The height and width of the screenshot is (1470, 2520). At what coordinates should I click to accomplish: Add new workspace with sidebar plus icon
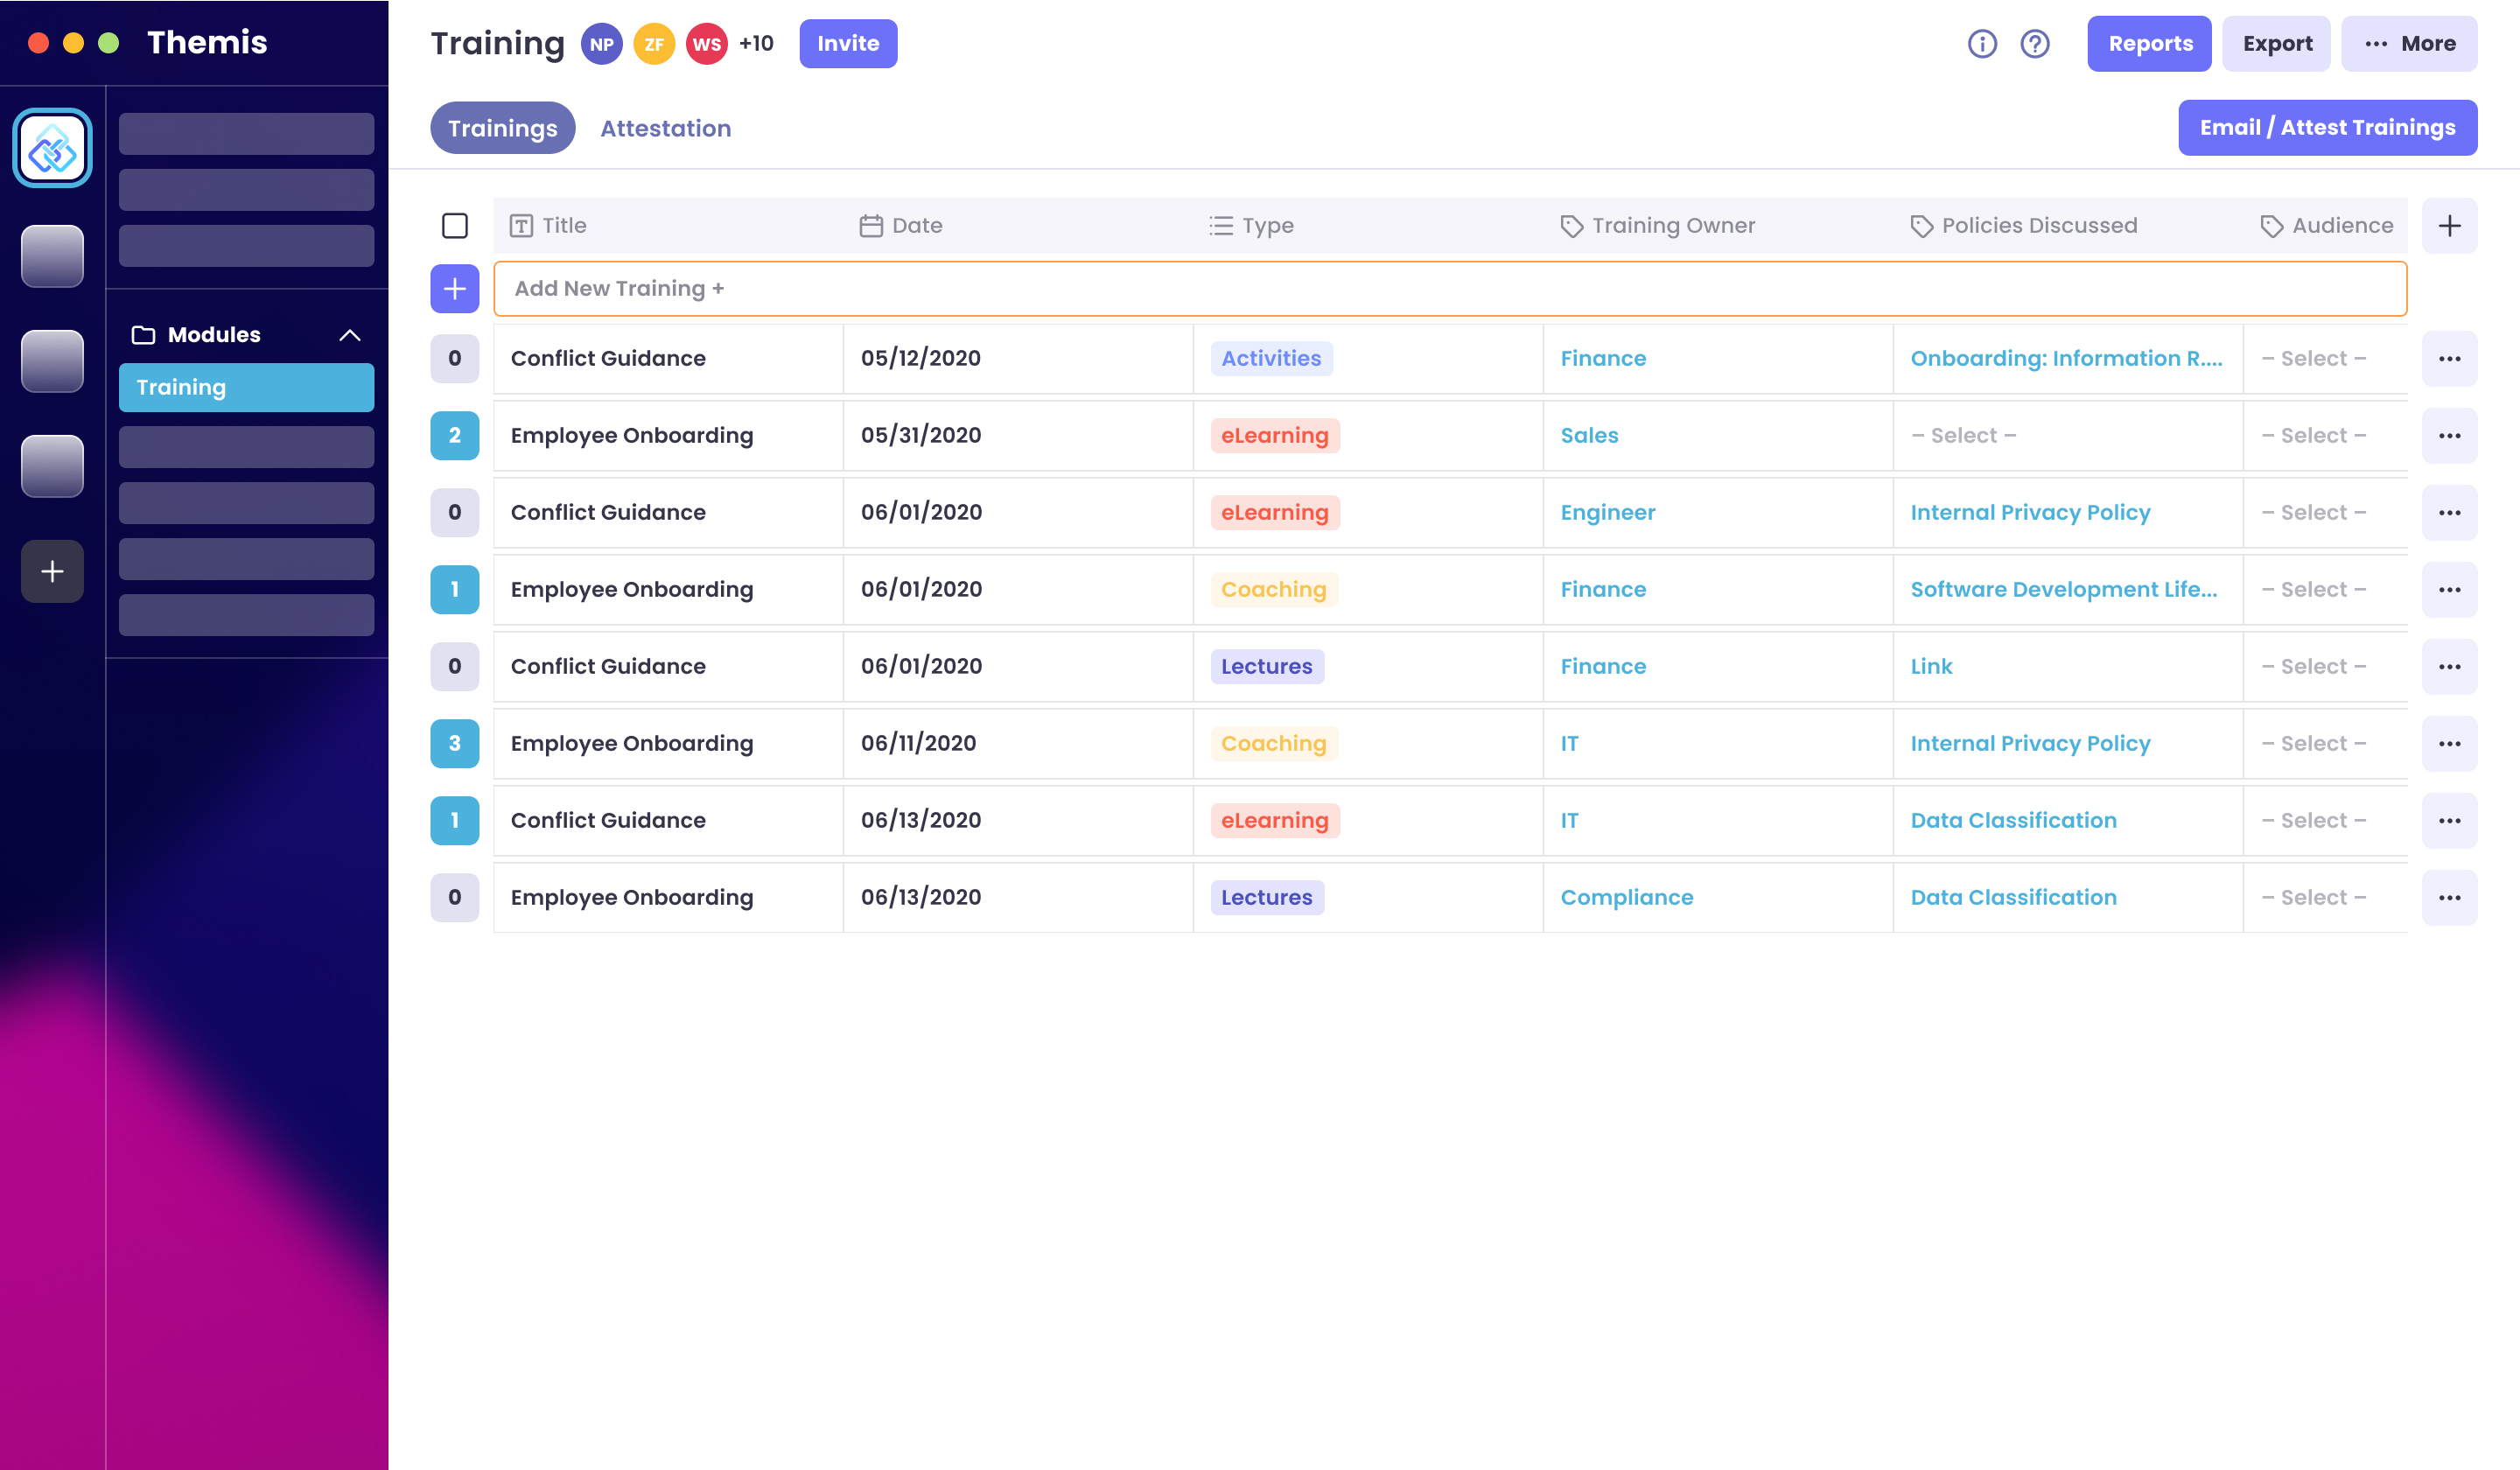click(52, 571)
